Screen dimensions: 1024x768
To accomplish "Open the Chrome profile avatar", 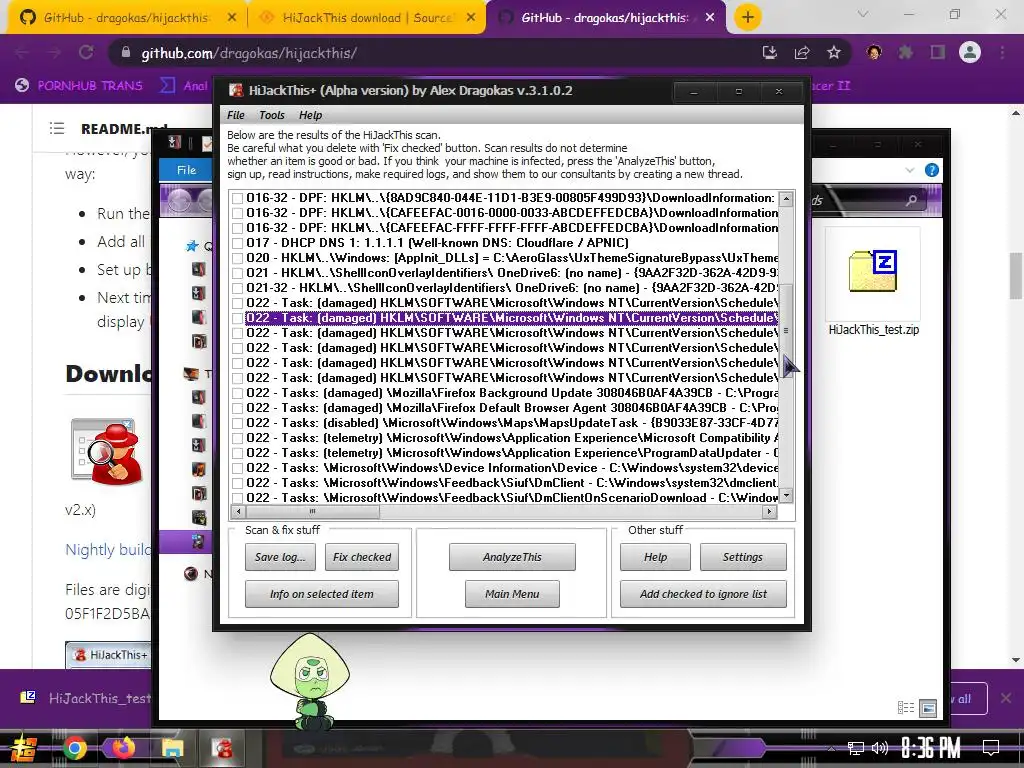I will (970, 52).
